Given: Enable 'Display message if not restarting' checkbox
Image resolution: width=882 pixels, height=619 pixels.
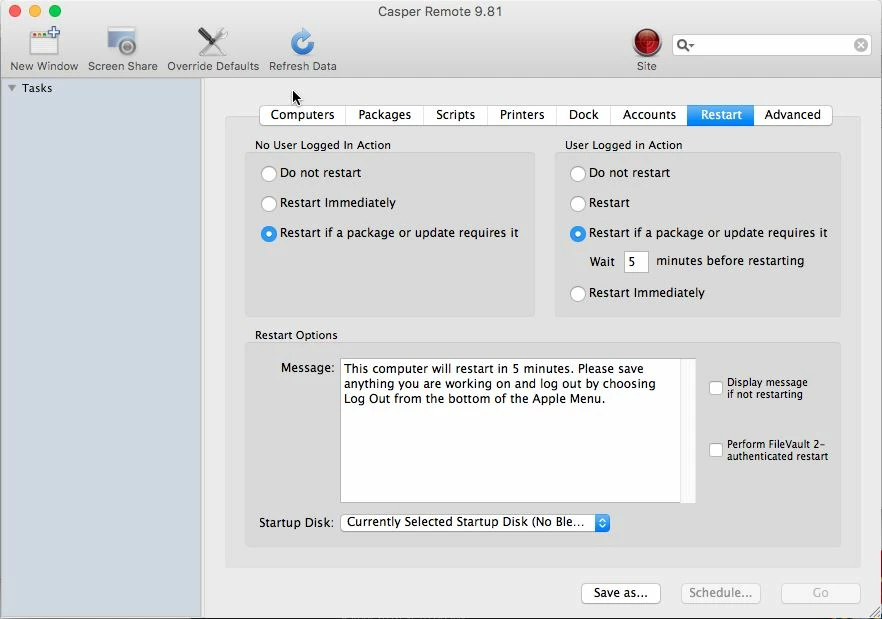Looking at the screenshot, I should 716,388.
